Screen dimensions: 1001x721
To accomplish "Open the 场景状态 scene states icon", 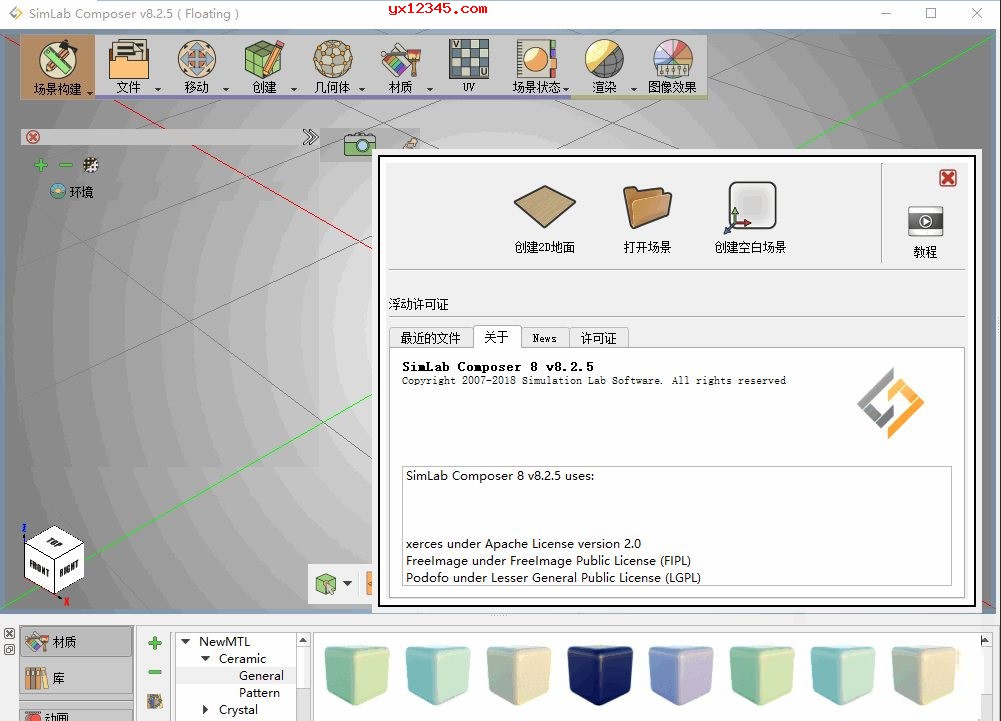I will point(537,59).
